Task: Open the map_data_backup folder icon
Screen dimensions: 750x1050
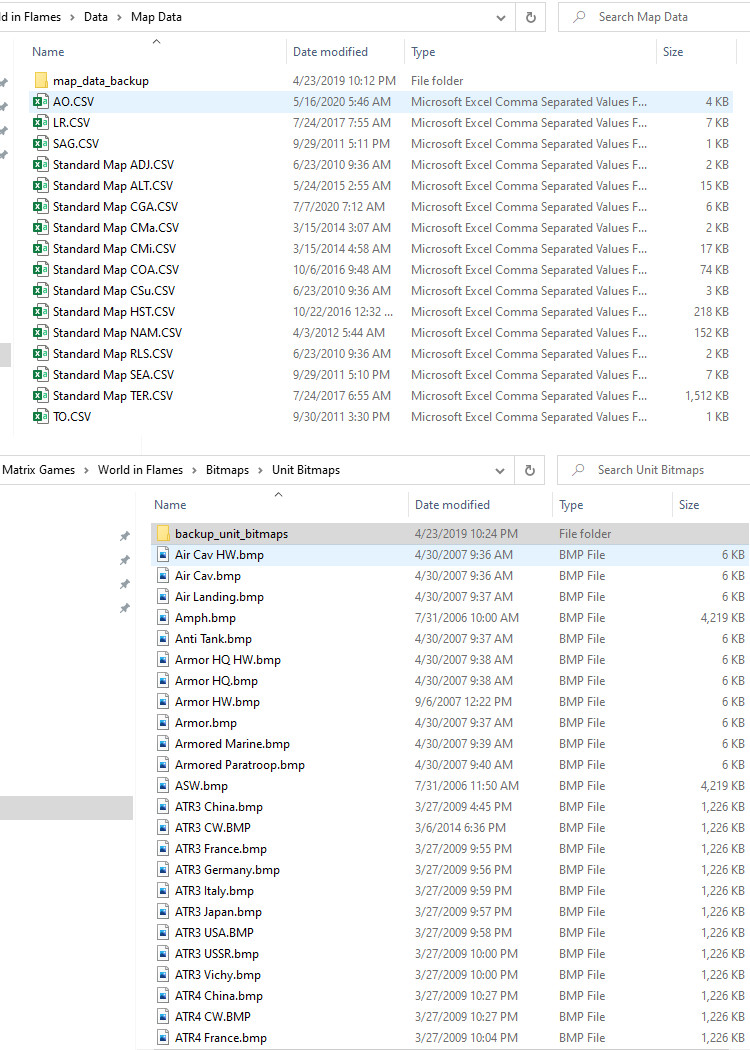Action: tap(41, 81)
